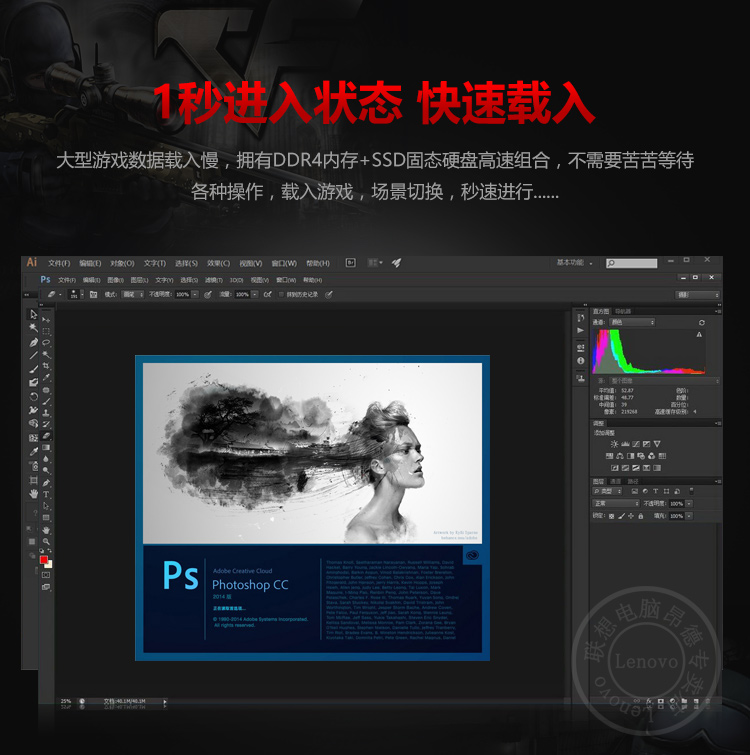Select Illustrator's Rotate tool
This screenshot has width=750, height=755.
(33, 396)
